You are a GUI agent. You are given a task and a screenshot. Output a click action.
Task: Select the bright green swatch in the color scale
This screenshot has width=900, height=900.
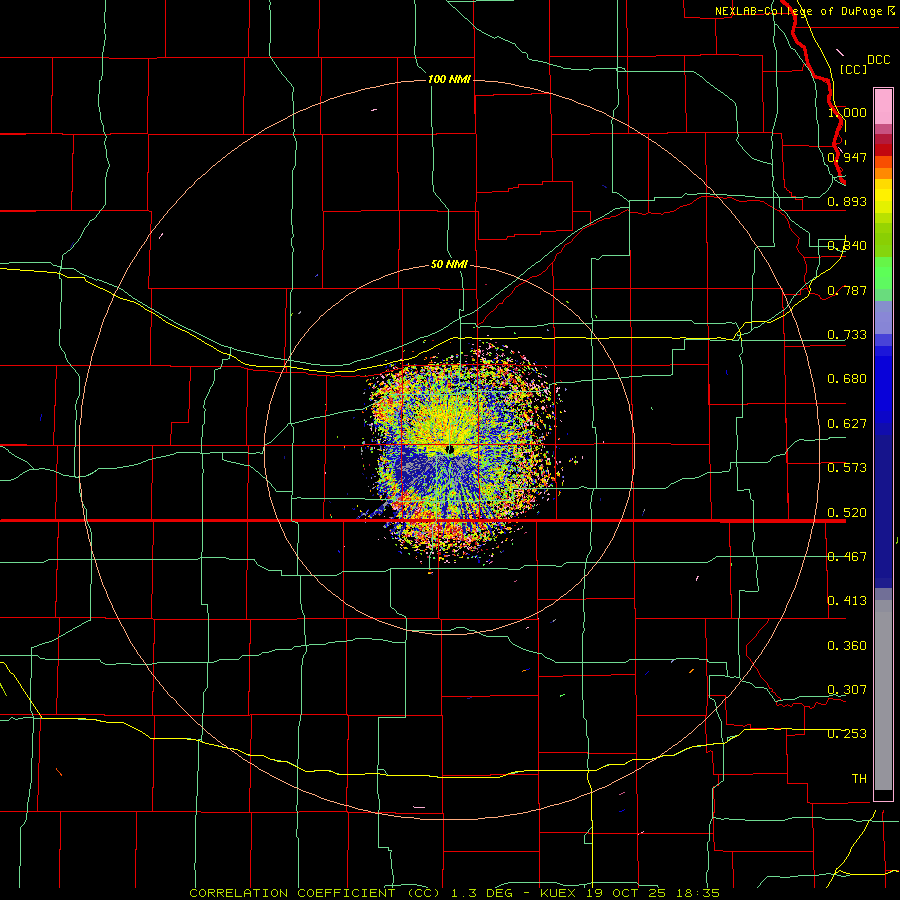click(883, 273)
